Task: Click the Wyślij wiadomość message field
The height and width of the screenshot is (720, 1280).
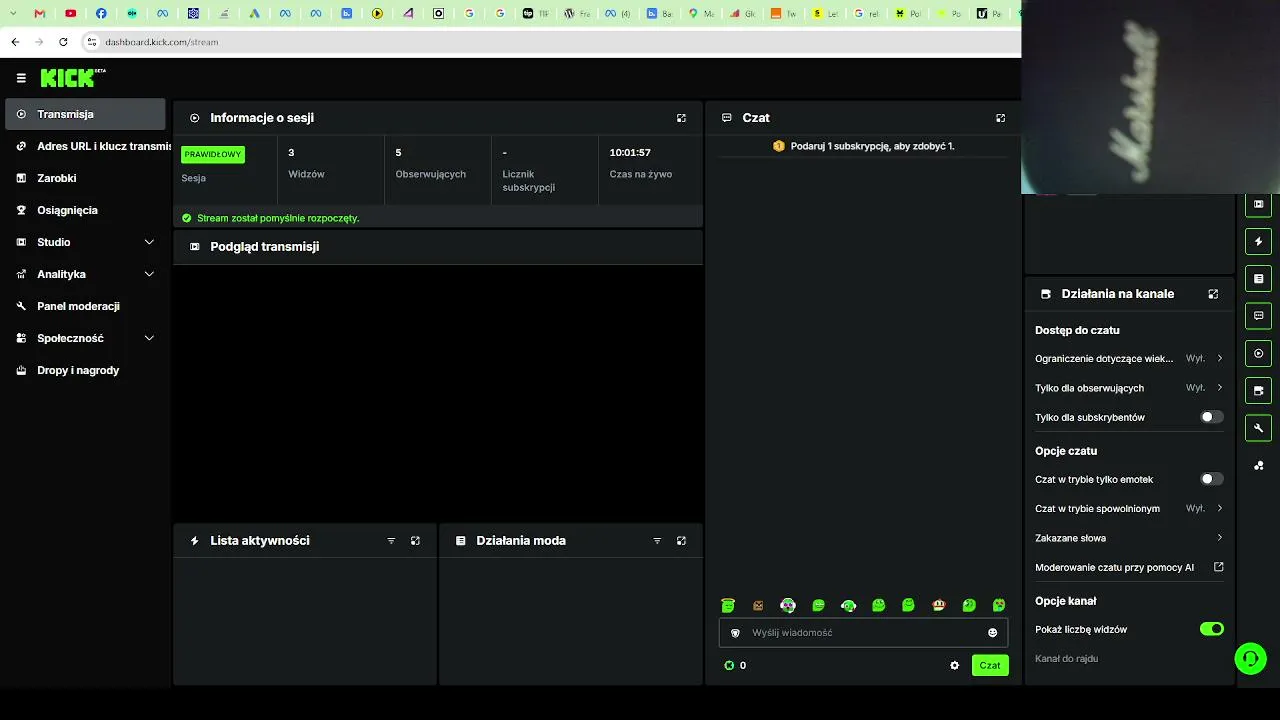Action: point(863,633)
